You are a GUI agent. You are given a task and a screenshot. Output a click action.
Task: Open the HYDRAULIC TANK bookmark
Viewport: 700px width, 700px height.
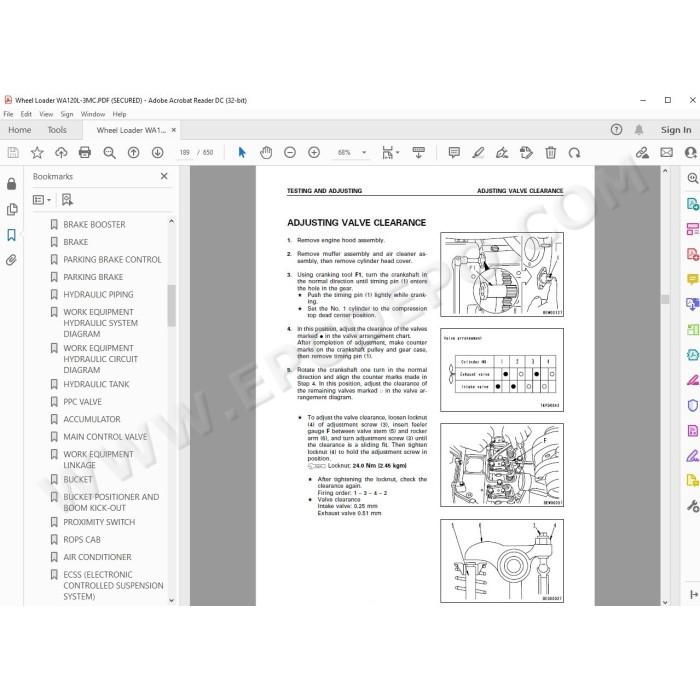(96, 384)
